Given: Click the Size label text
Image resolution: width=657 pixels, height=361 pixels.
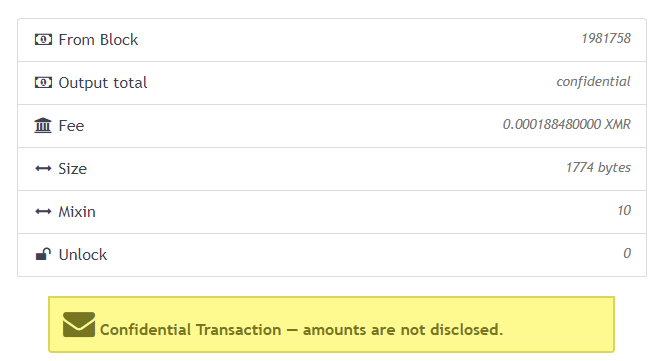Looking at the screenshot, I should [x=72, y=169].
